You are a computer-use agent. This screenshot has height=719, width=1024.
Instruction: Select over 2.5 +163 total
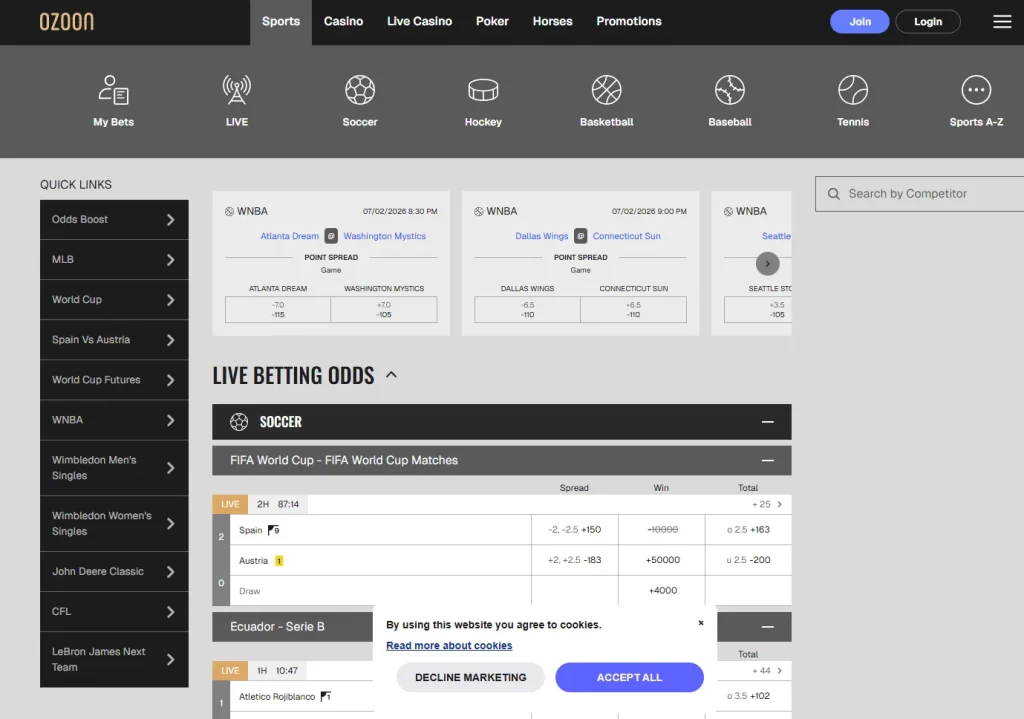(748, 530)
